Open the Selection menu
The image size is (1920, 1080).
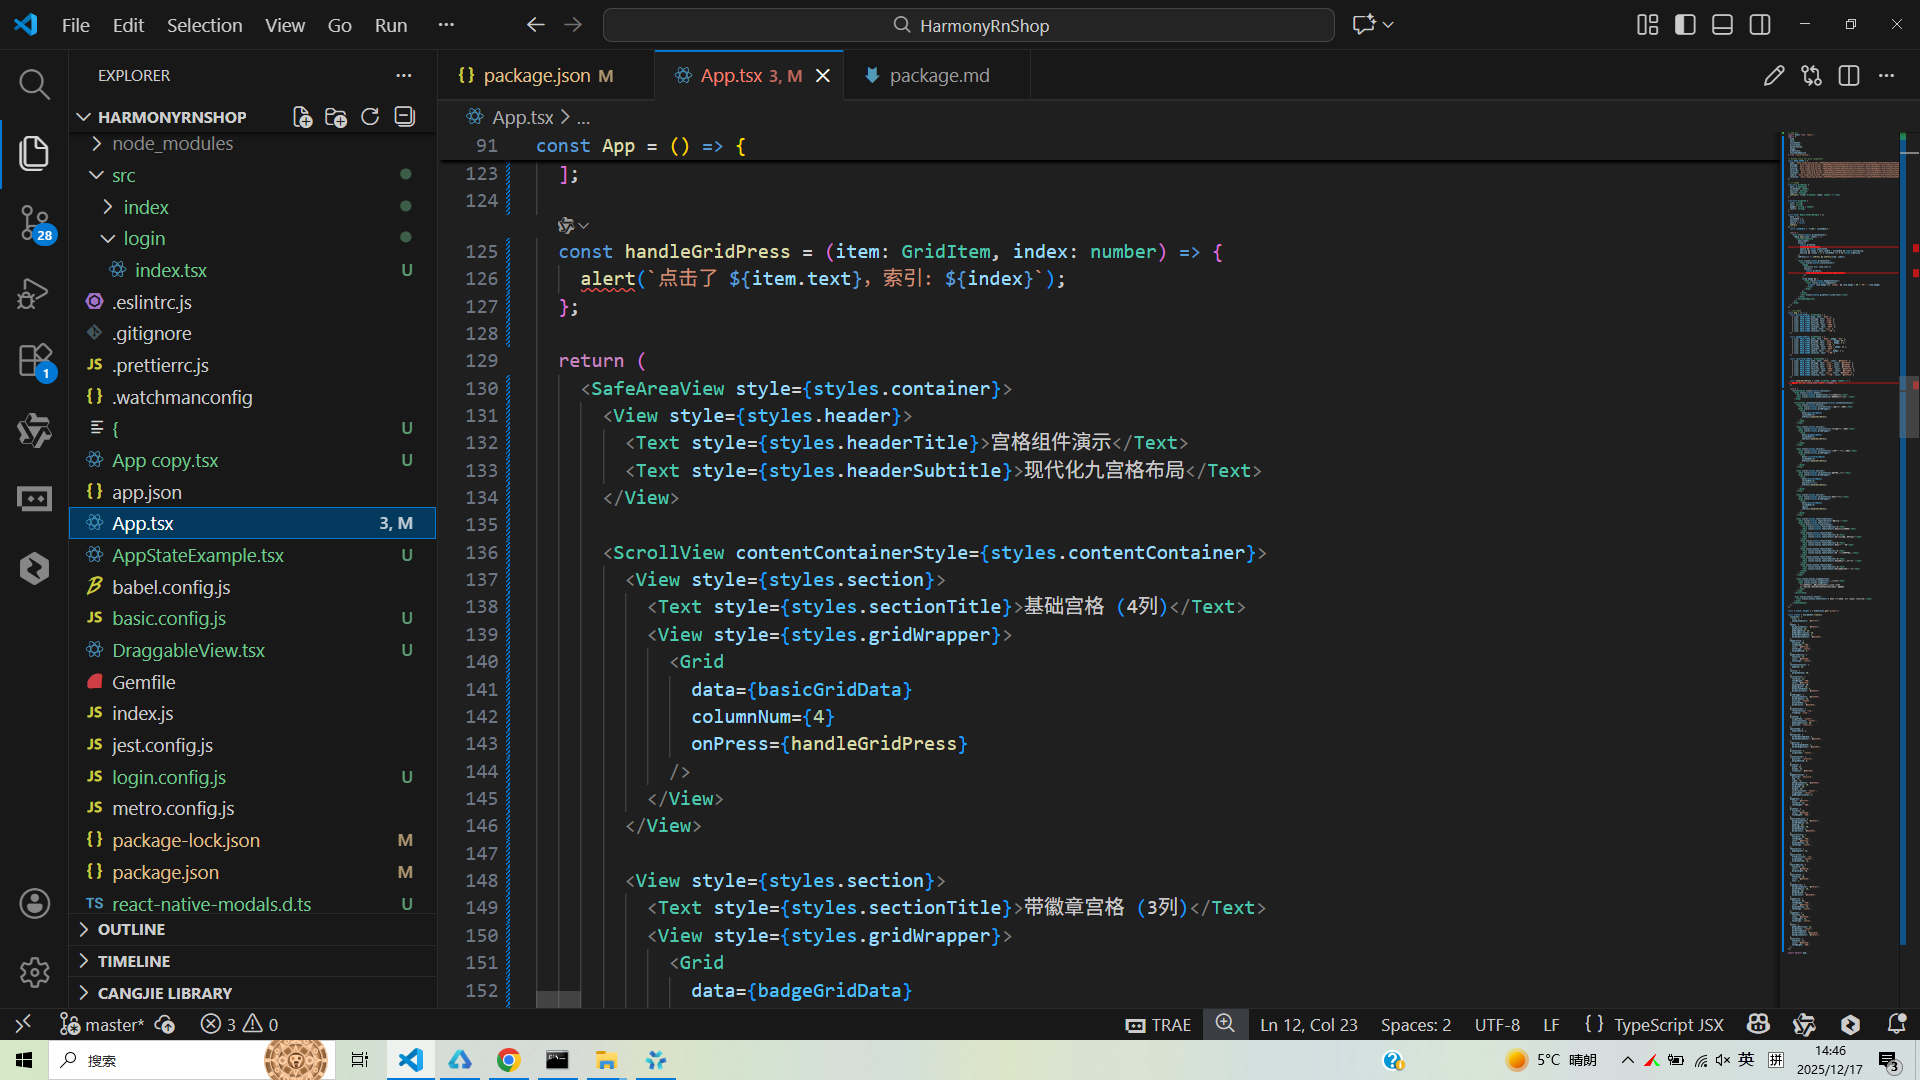pos(204,25)
